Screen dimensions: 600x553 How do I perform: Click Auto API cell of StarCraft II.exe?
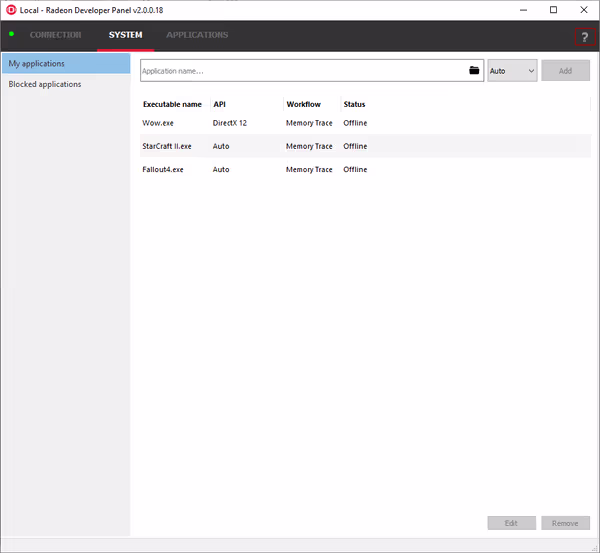click(221, 146)
